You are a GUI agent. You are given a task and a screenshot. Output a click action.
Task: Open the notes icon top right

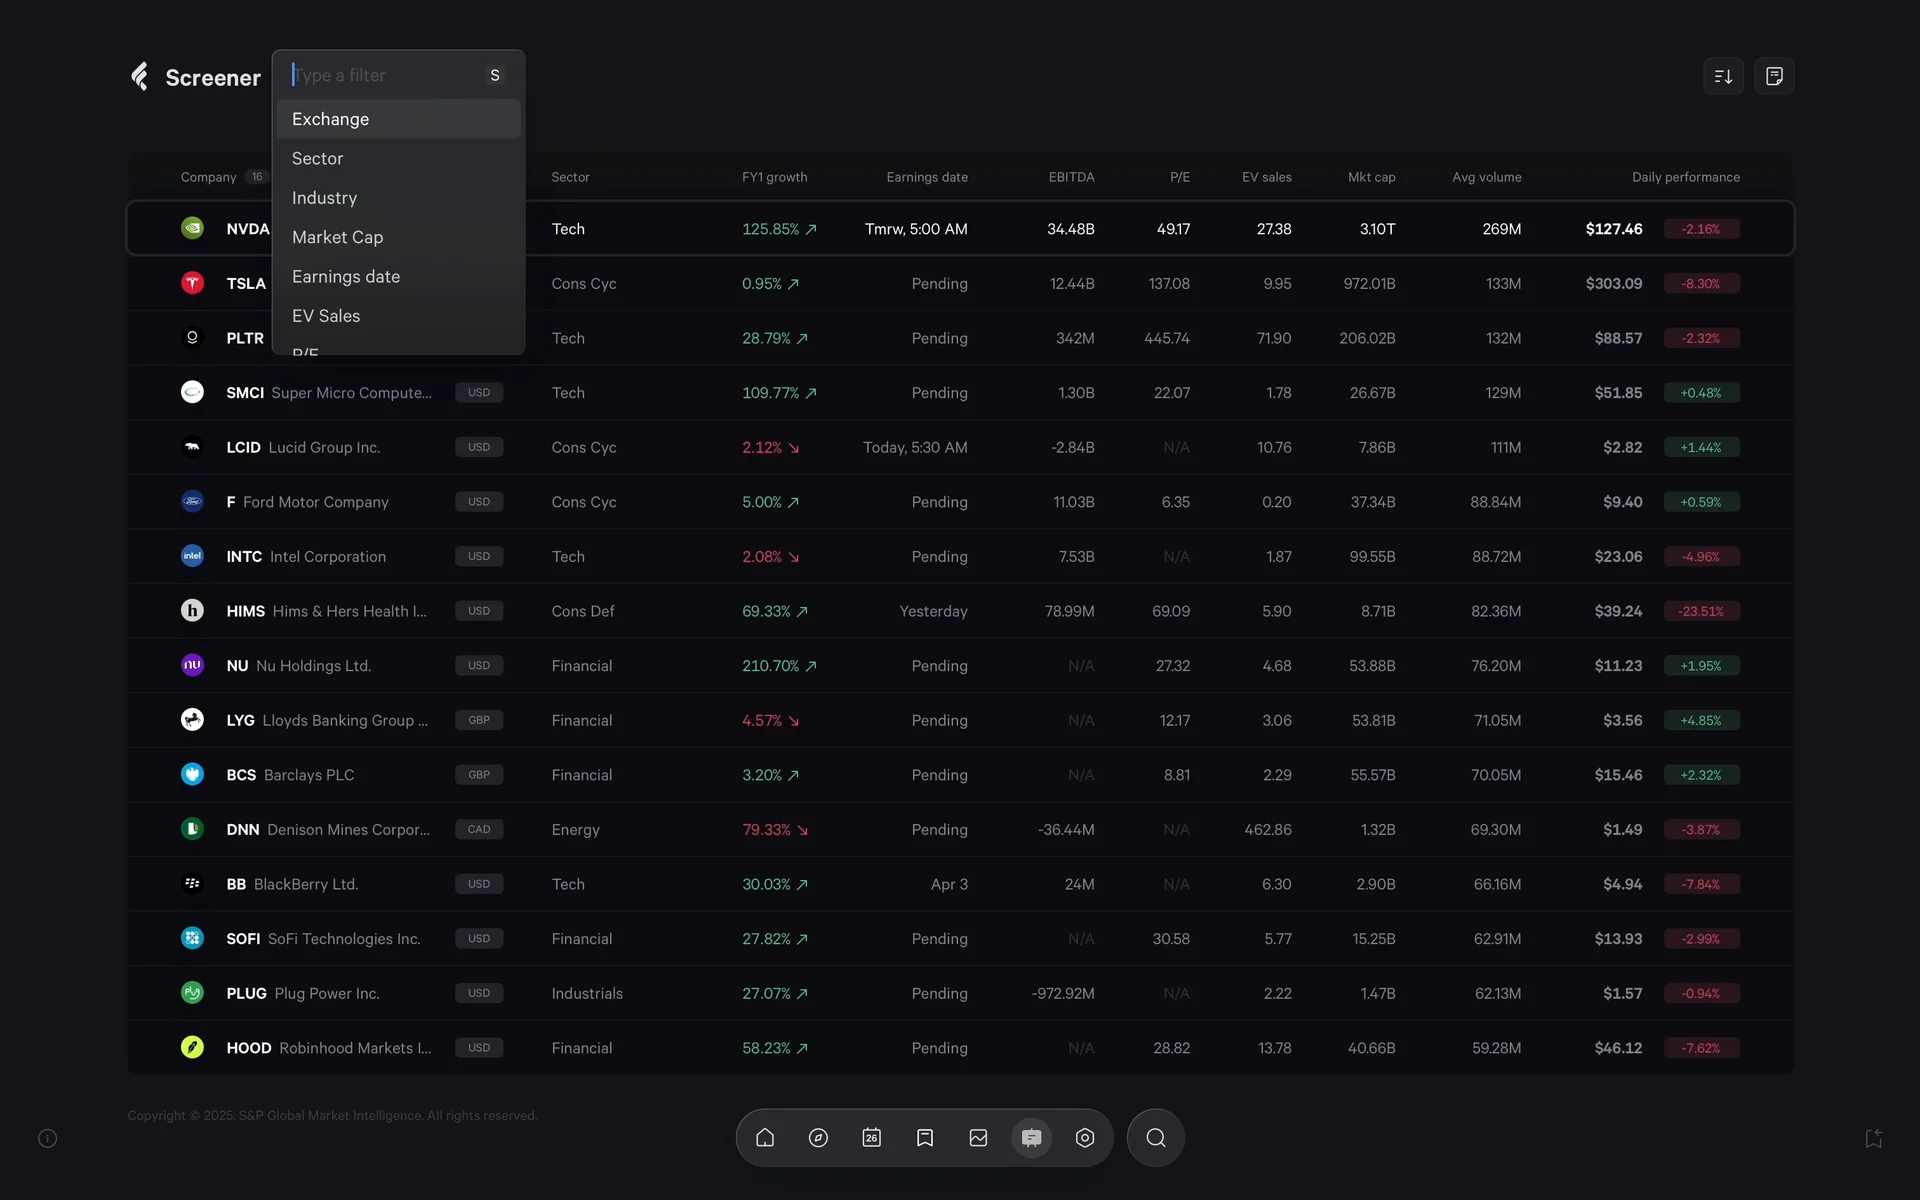pos(1774,76)
